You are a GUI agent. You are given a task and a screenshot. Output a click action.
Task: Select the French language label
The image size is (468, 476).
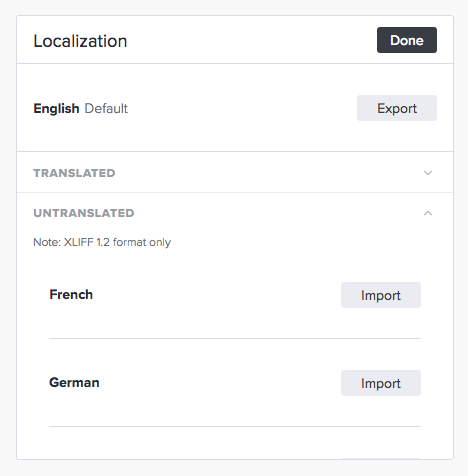tap(71, 295)
